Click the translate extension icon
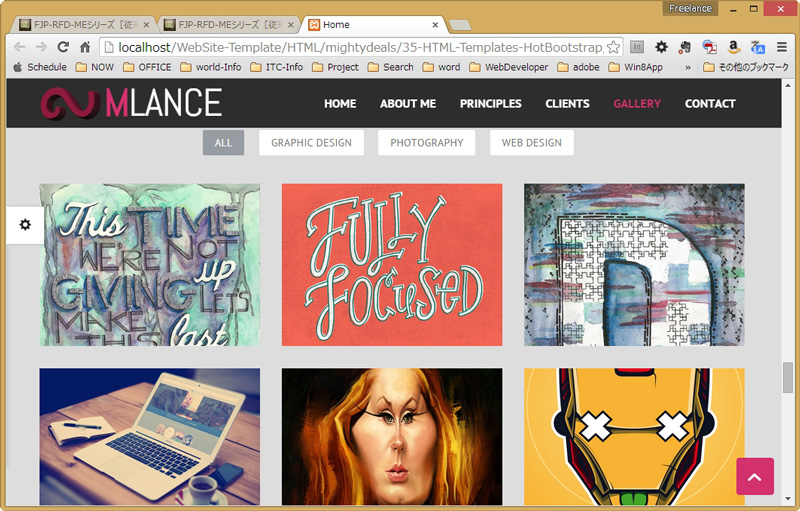This screenshot has height=511, width=800. coord(758,47)
